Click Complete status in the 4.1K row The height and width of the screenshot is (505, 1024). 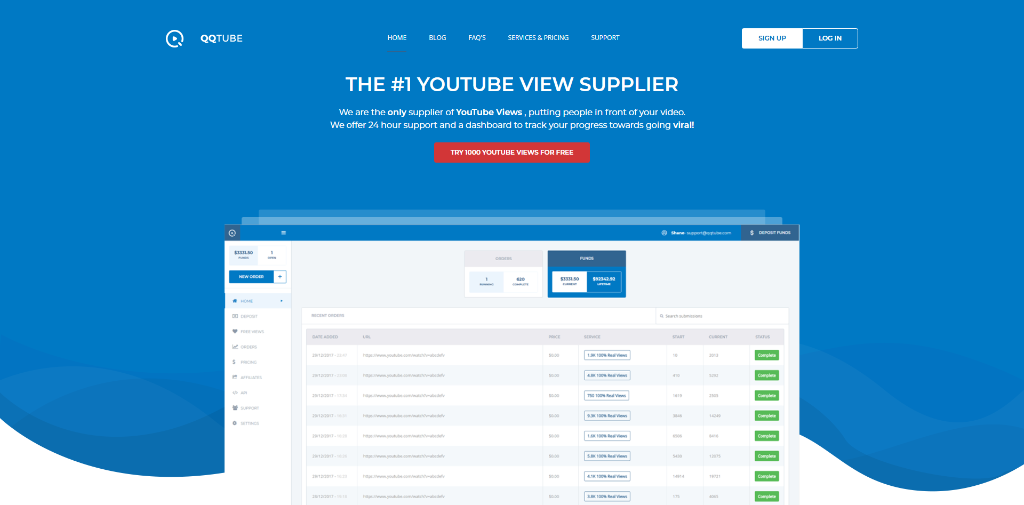tap(767, 476)
